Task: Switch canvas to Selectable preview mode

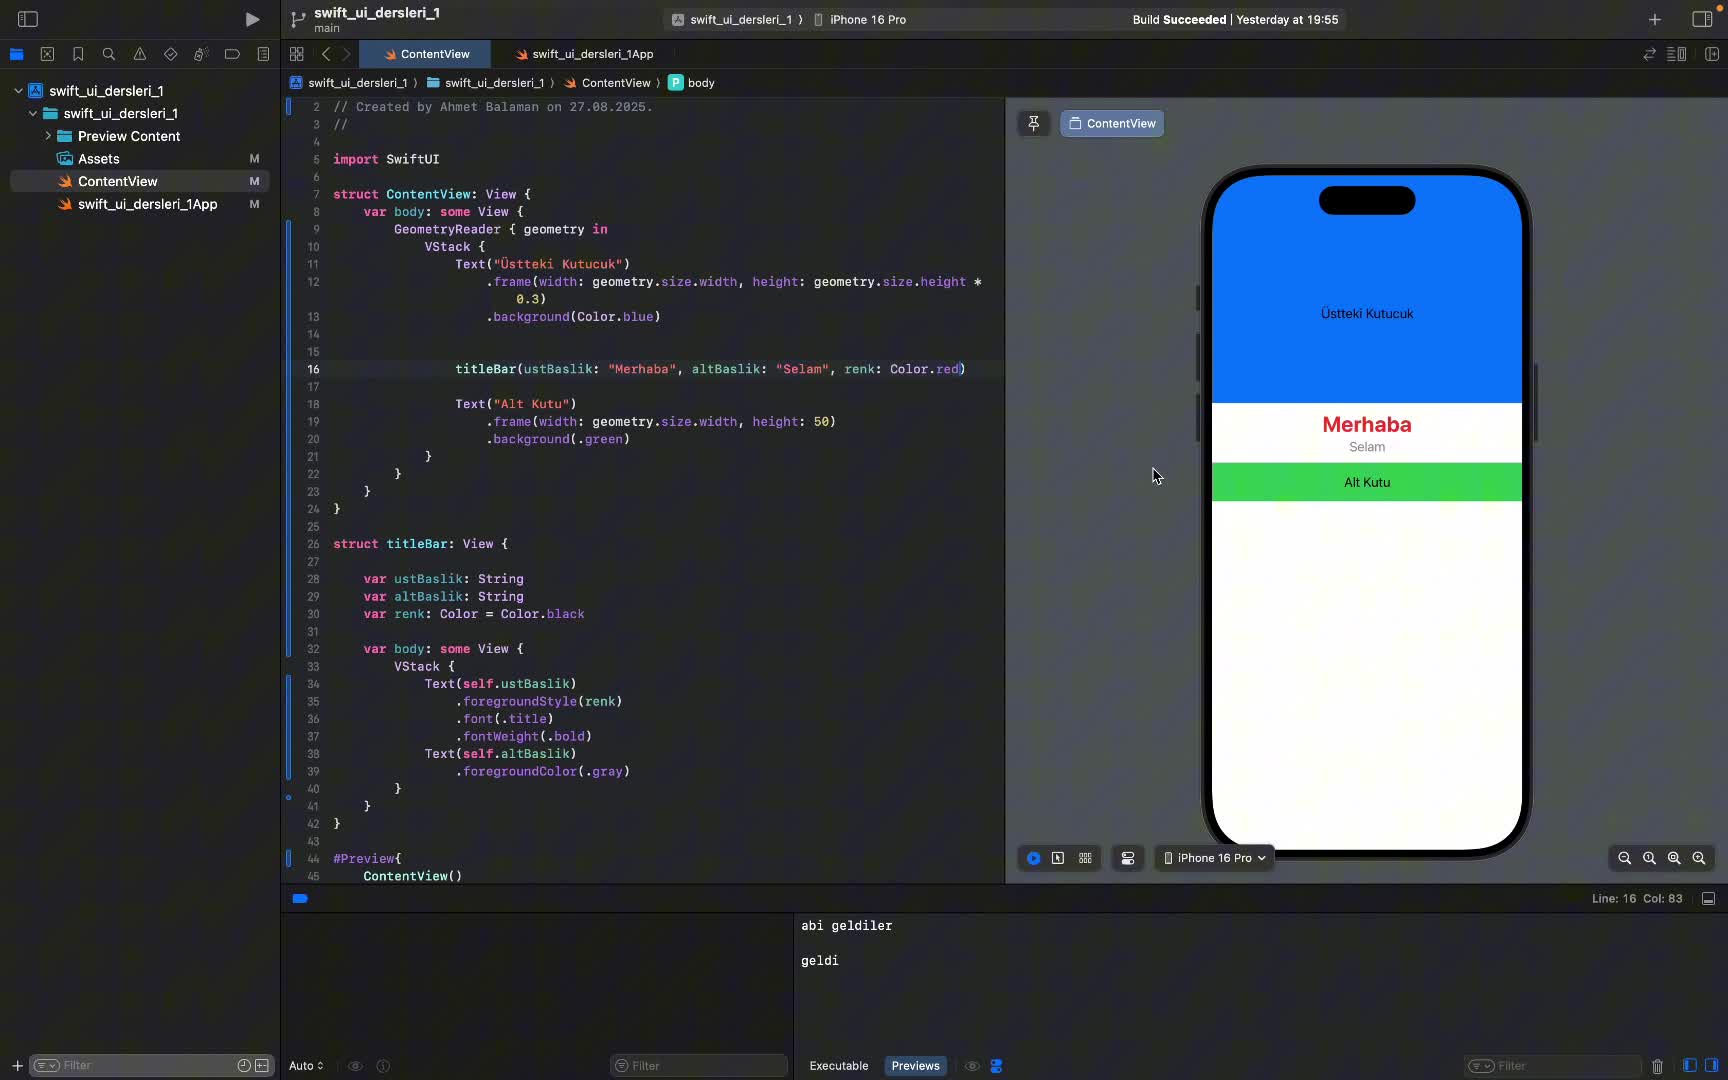Action: click(x=1058, y=858)
